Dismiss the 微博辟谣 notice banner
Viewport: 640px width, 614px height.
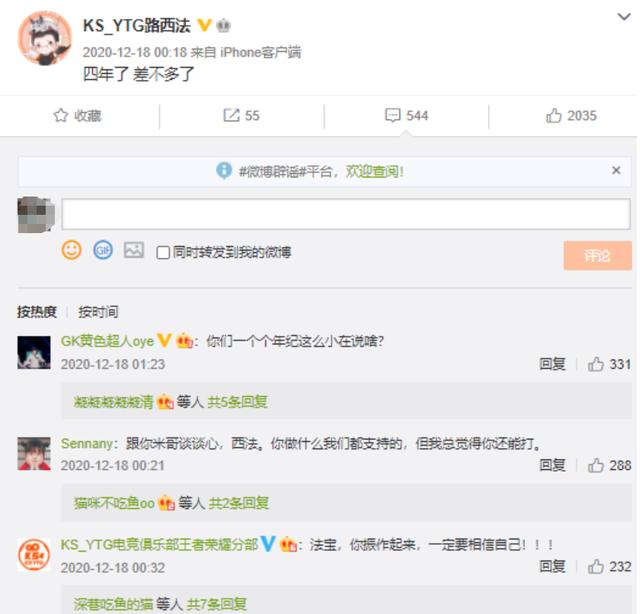pos(616,170)
